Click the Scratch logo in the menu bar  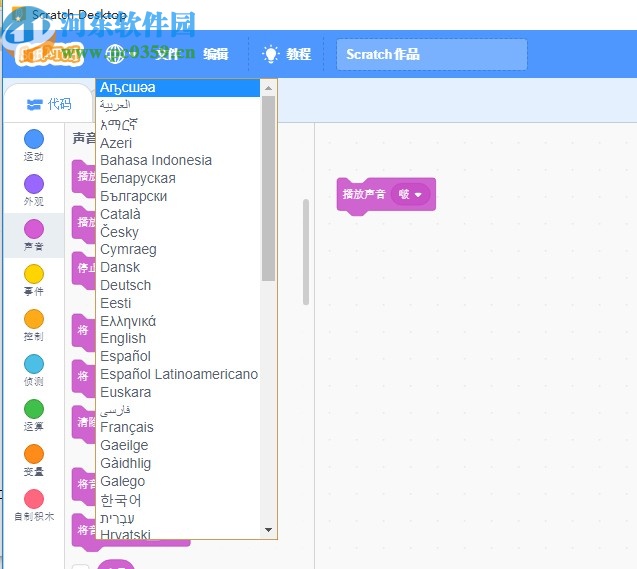(x=50, y=54)
